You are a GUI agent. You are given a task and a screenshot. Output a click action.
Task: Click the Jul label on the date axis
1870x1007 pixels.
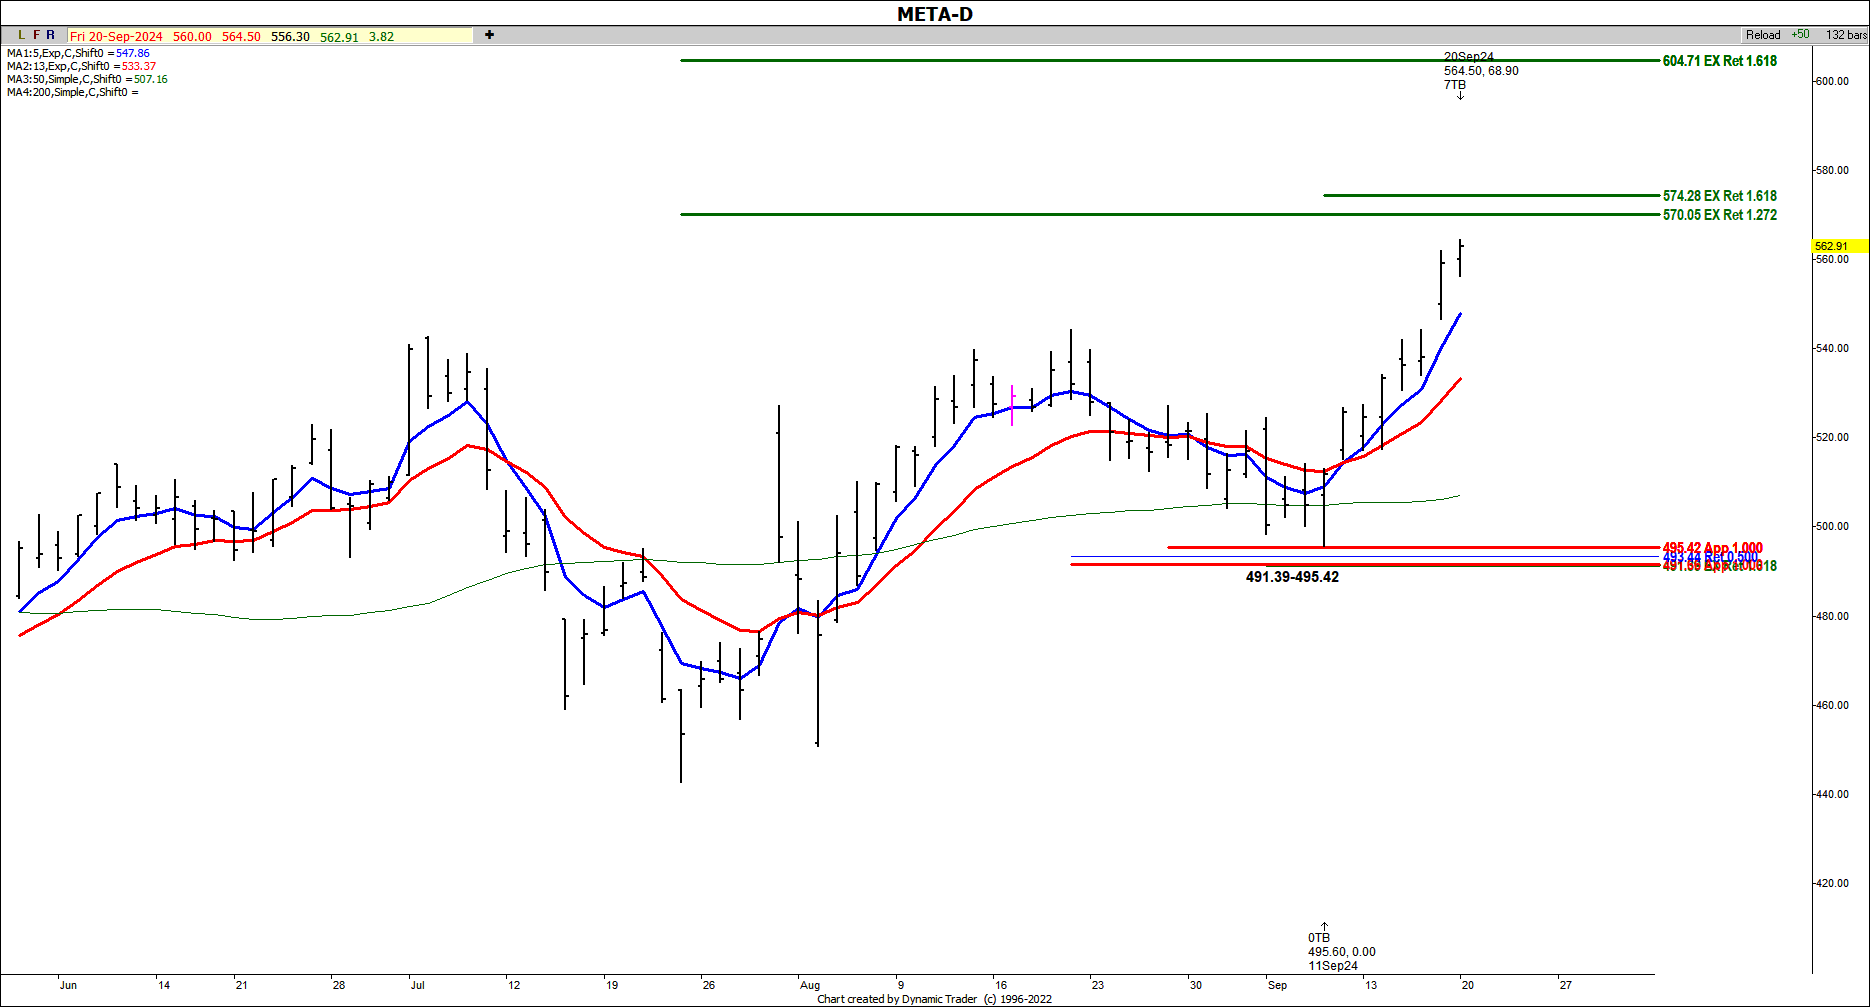tap(417, 985)
